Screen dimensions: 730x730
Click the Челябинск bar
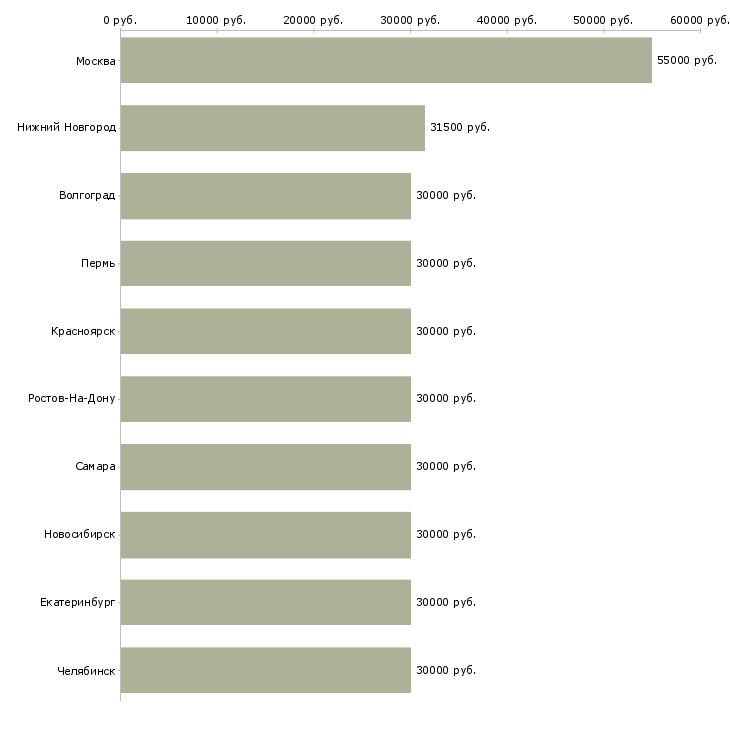265,670
